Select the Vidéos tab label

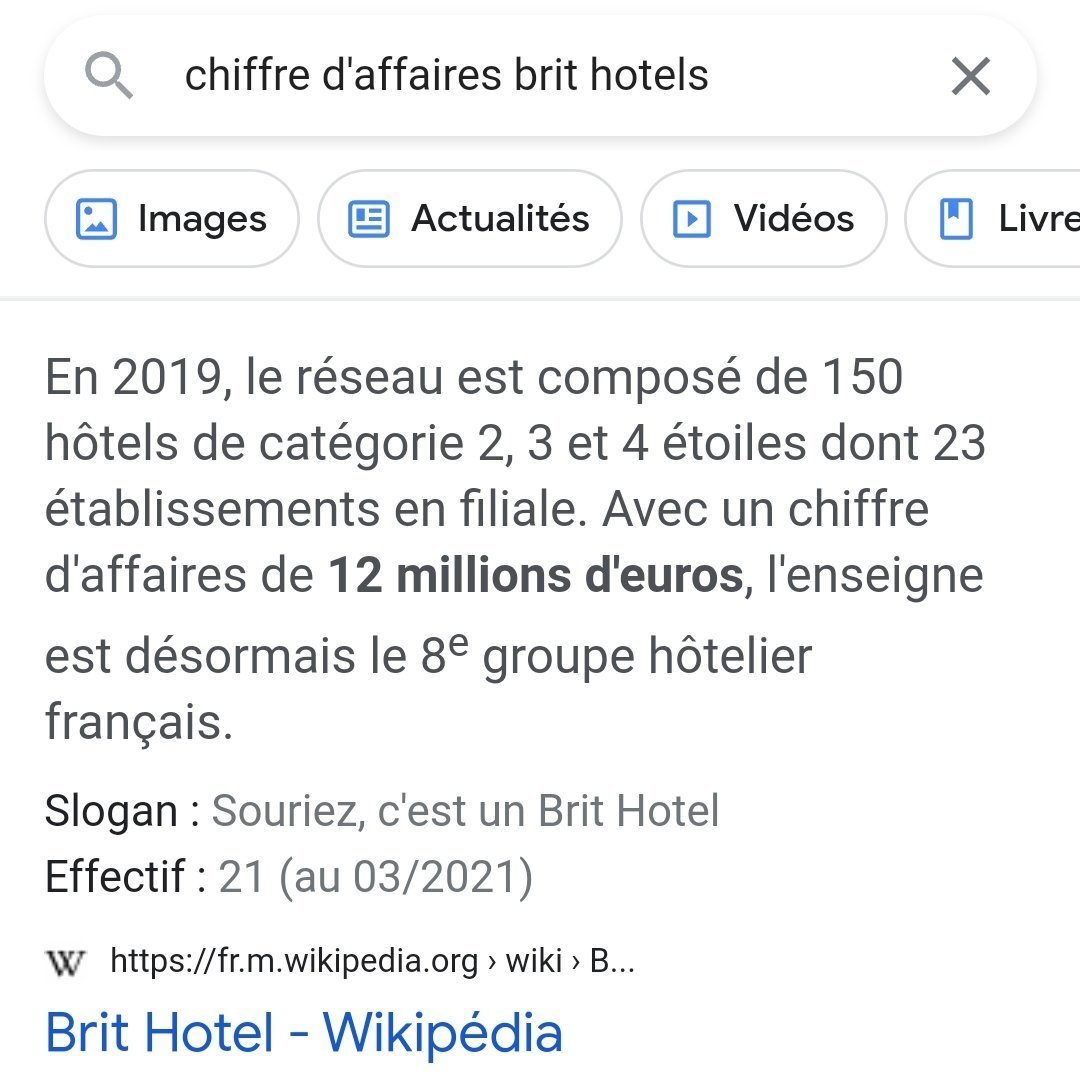pyautogui.click(x=794, y=219)
